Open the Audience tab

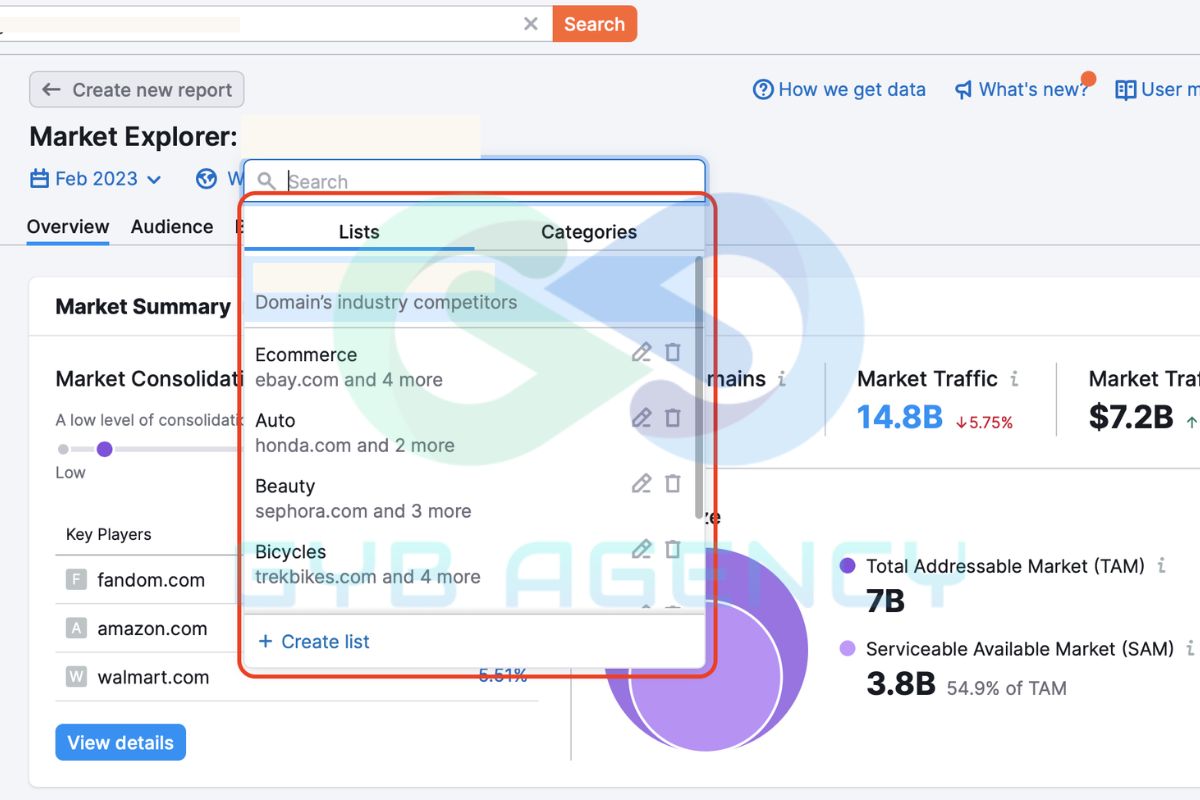click(172, 227)
